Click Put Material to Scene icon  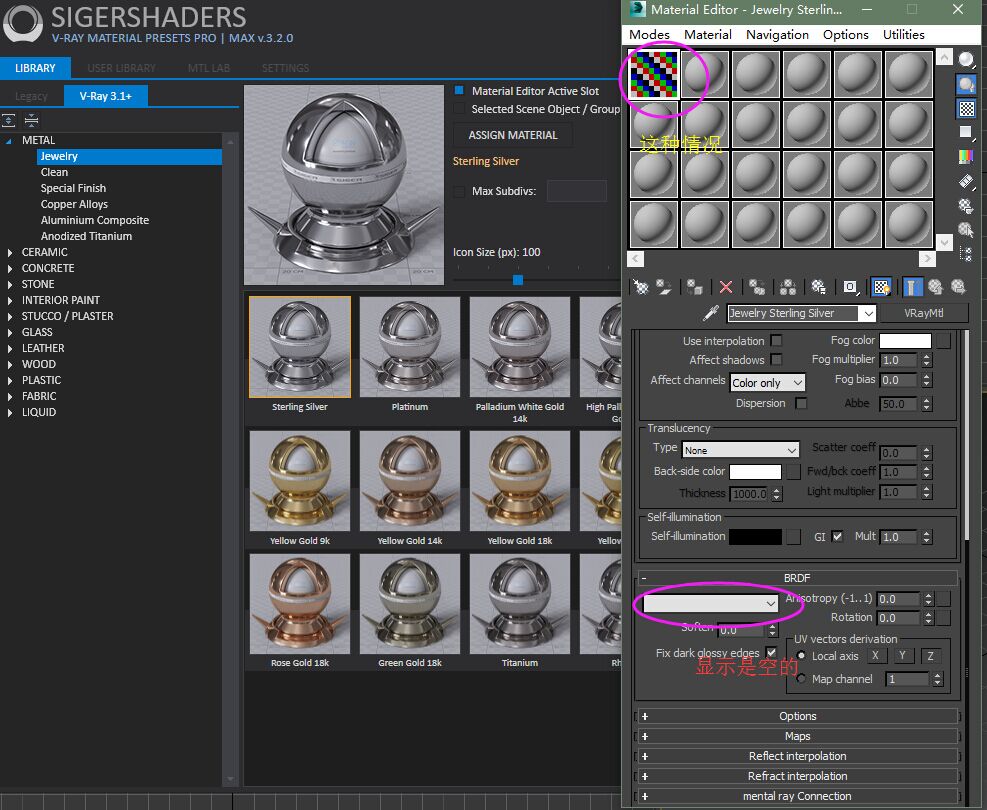point(664,287)
